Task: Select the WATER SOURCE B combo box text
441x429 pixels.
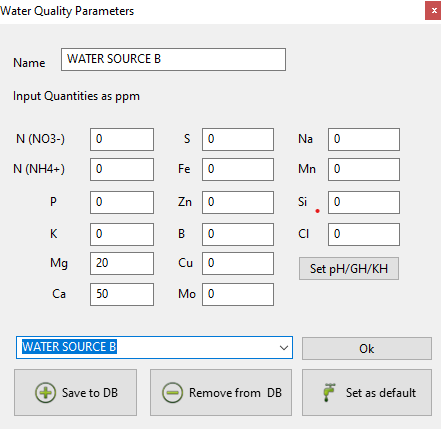Action: (69, 347)
